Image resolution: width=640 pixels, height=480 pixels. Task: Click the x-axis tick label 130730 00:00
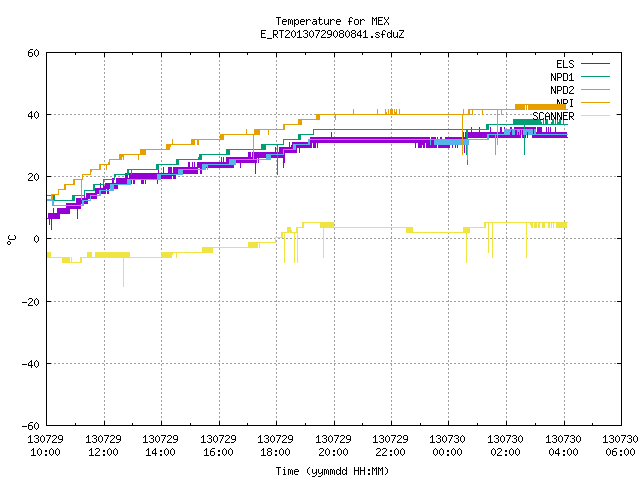(x=448, y=446)
